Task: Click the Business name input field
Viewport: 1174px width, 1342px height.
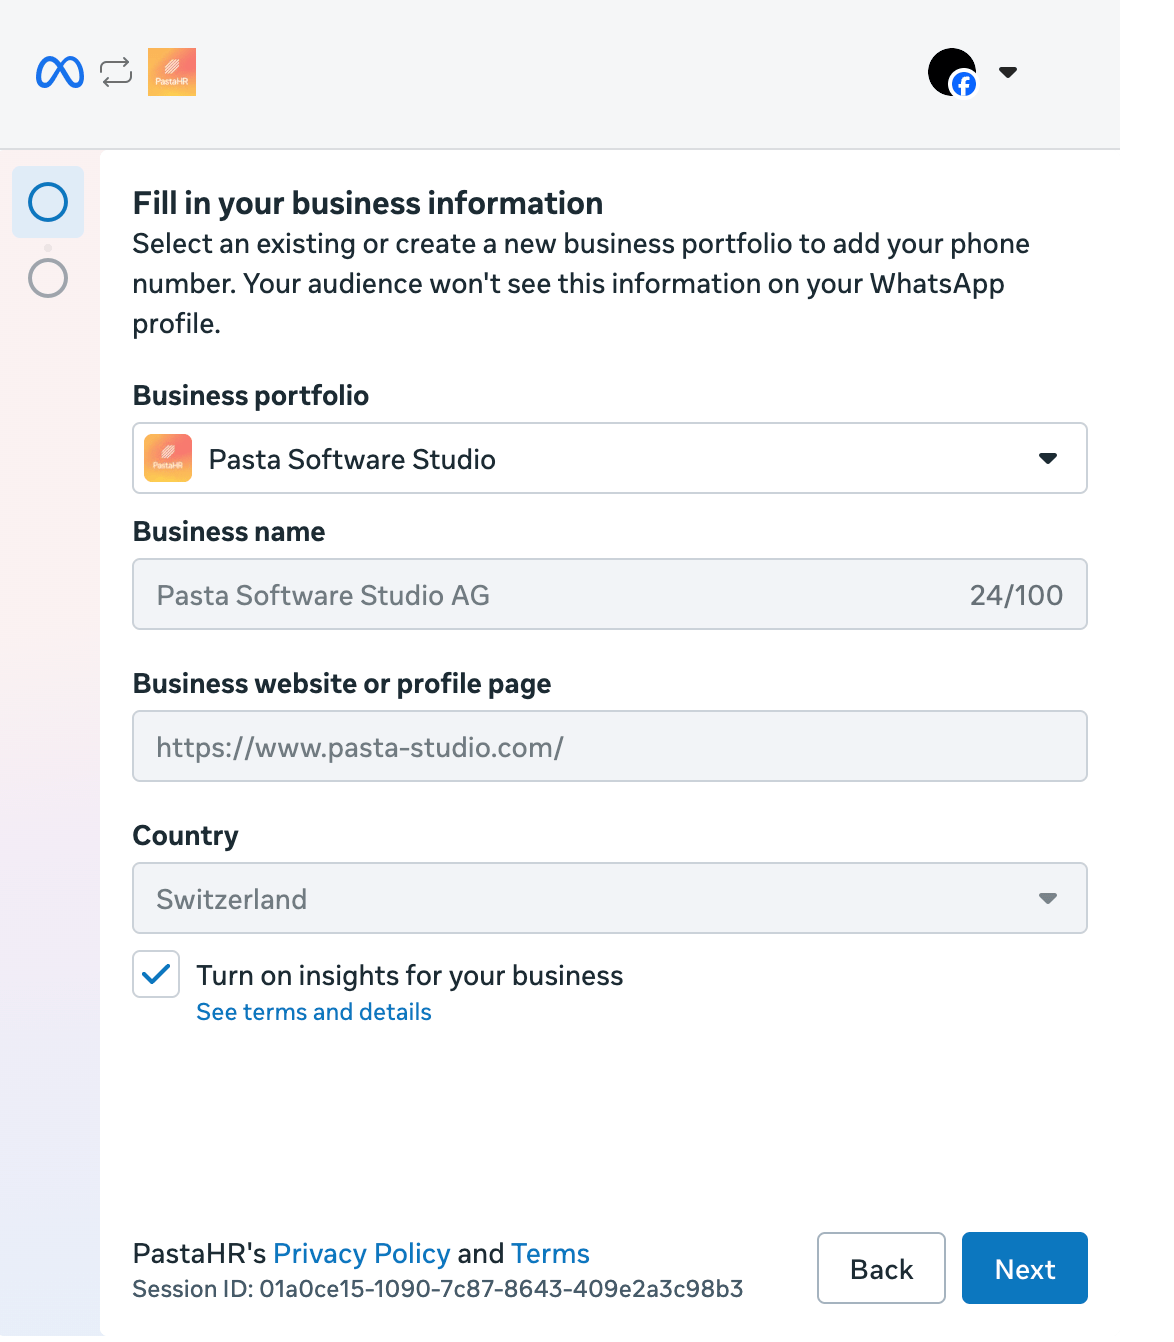Action: pyautogui.click(x=610, y=594)
